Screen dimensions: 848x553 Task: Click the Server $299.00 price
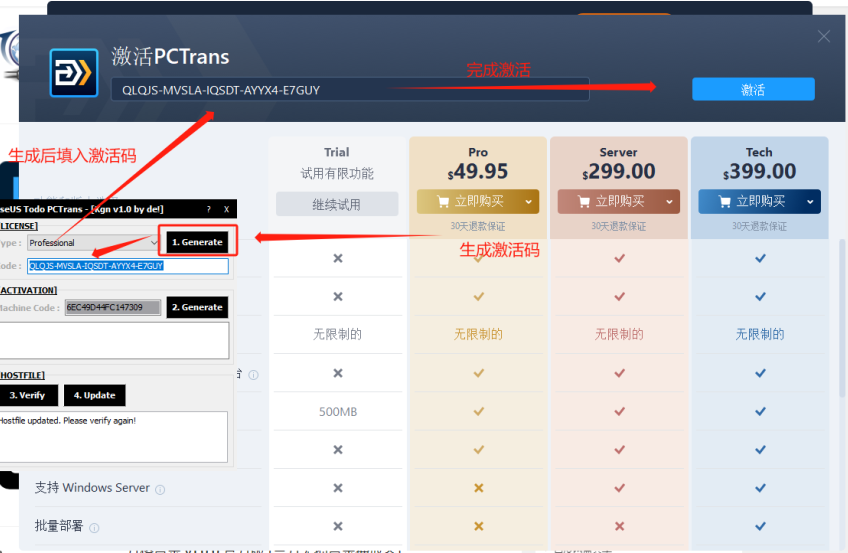619,172
